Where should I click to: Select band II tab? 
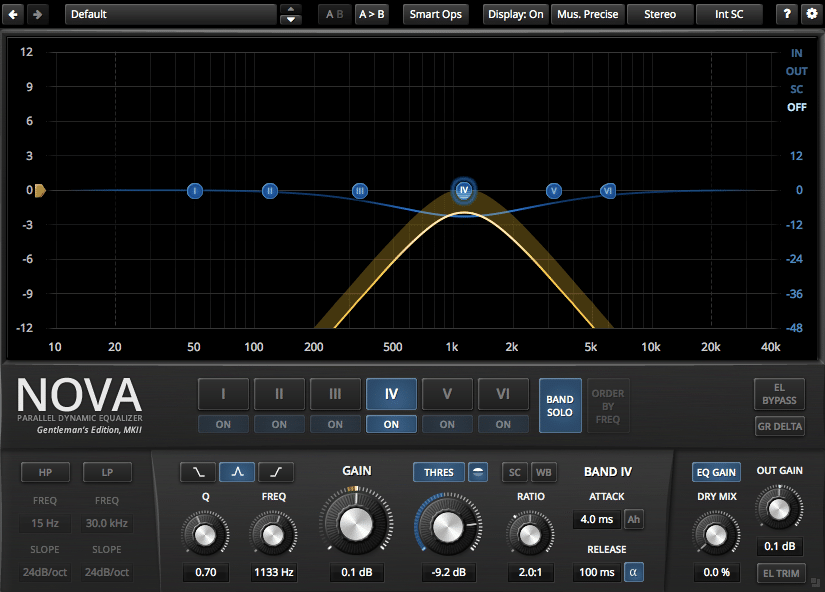pyautogui.click(x=279, y=394)
